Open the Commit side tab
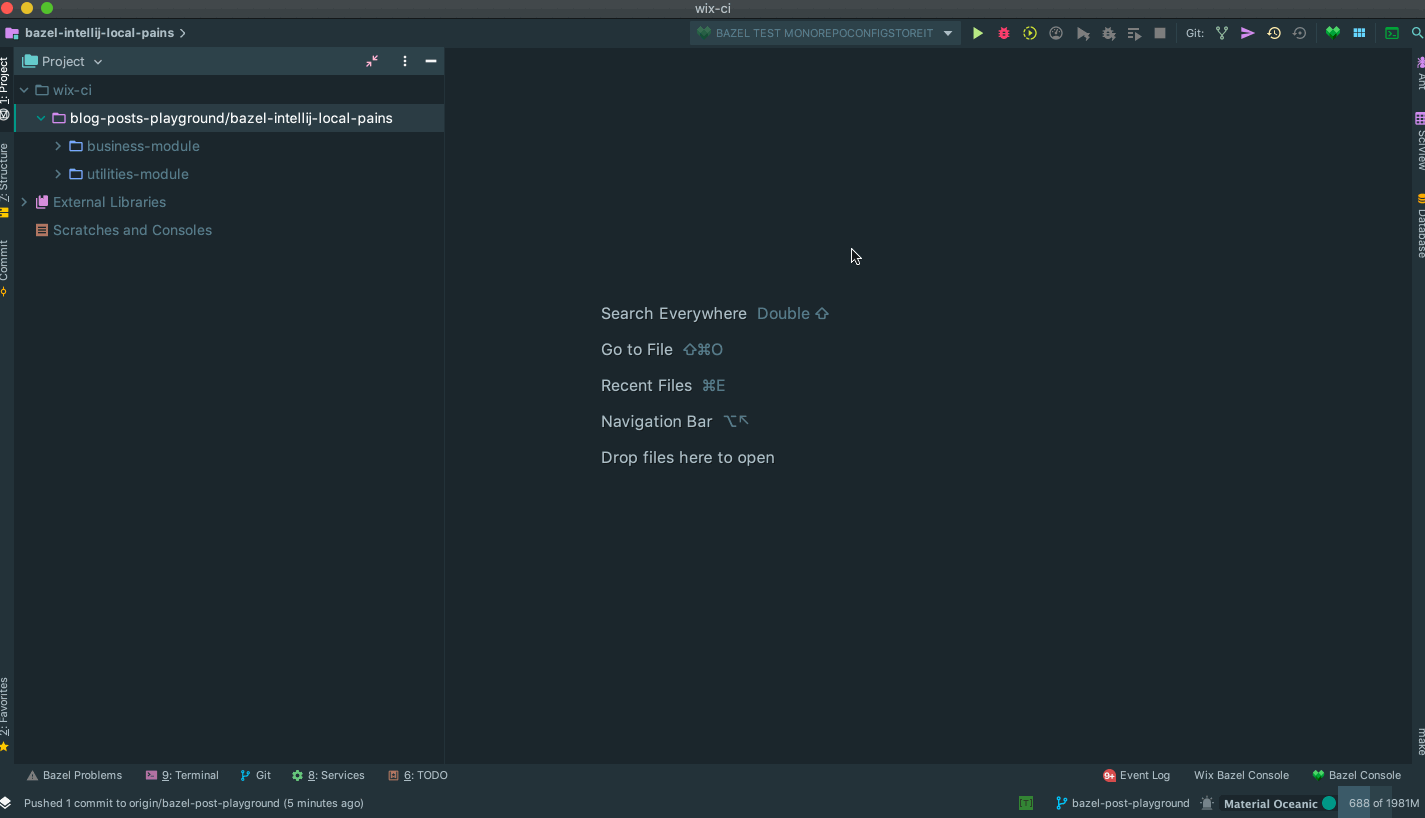1425x818 pixels. [5, 268]
